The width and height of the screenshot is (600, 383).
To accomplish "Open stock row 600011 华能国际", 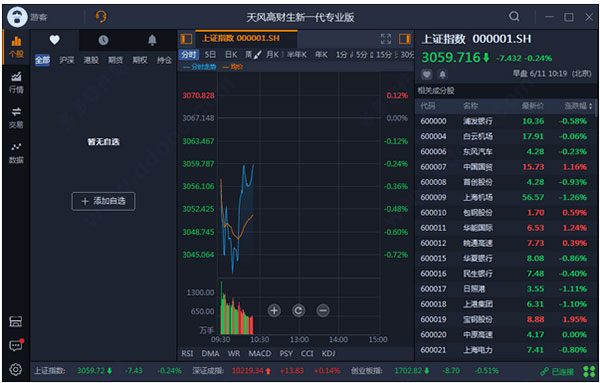I will tap(504, 228).
